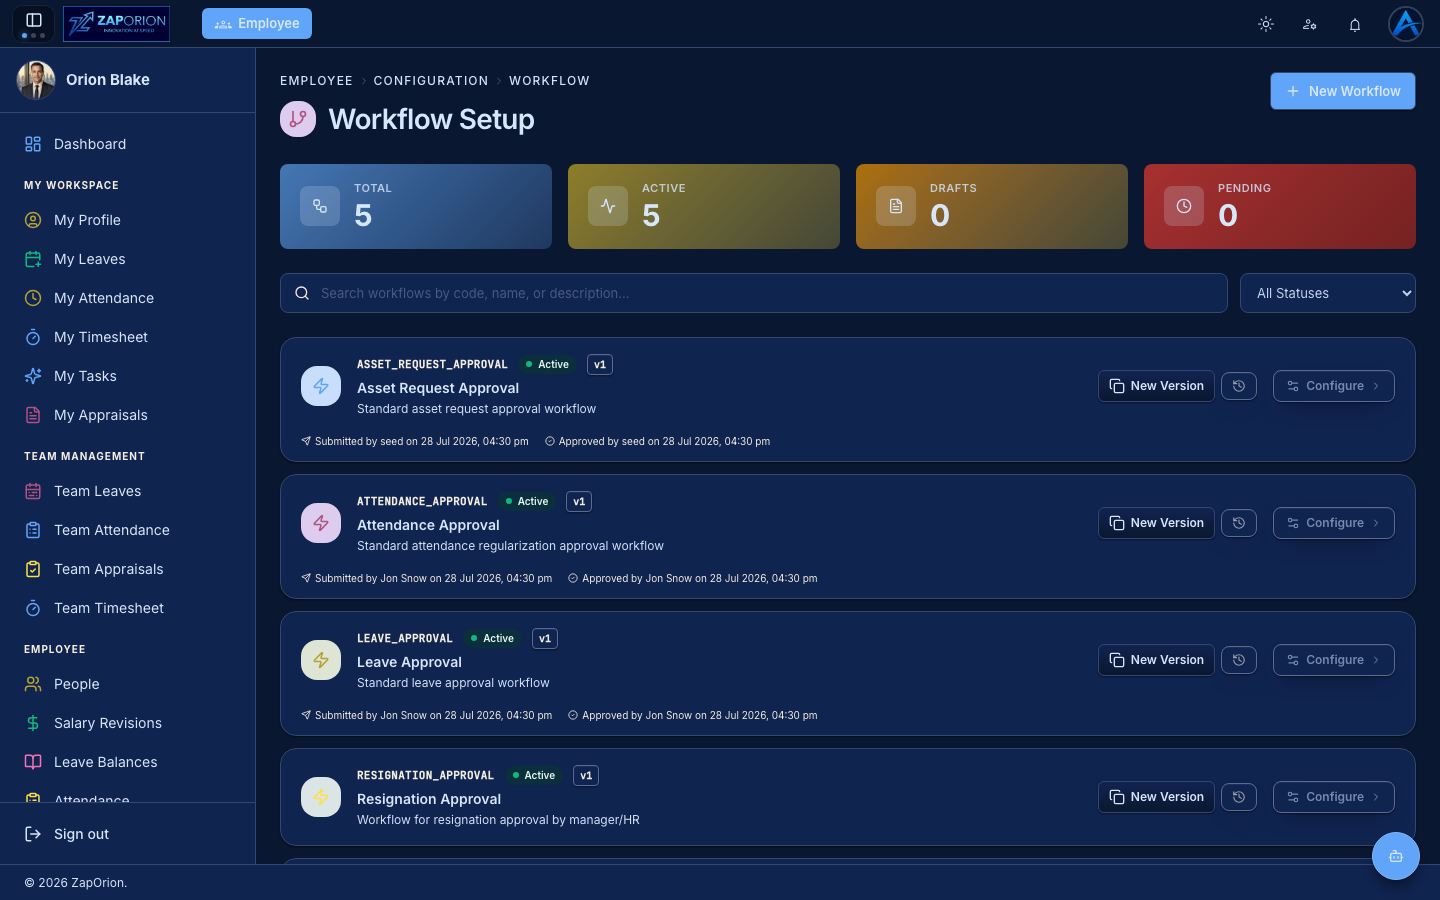Toggle the sidebar panel icon
The height and width of the screenshot is (900, 1440).
coord(33,20)
